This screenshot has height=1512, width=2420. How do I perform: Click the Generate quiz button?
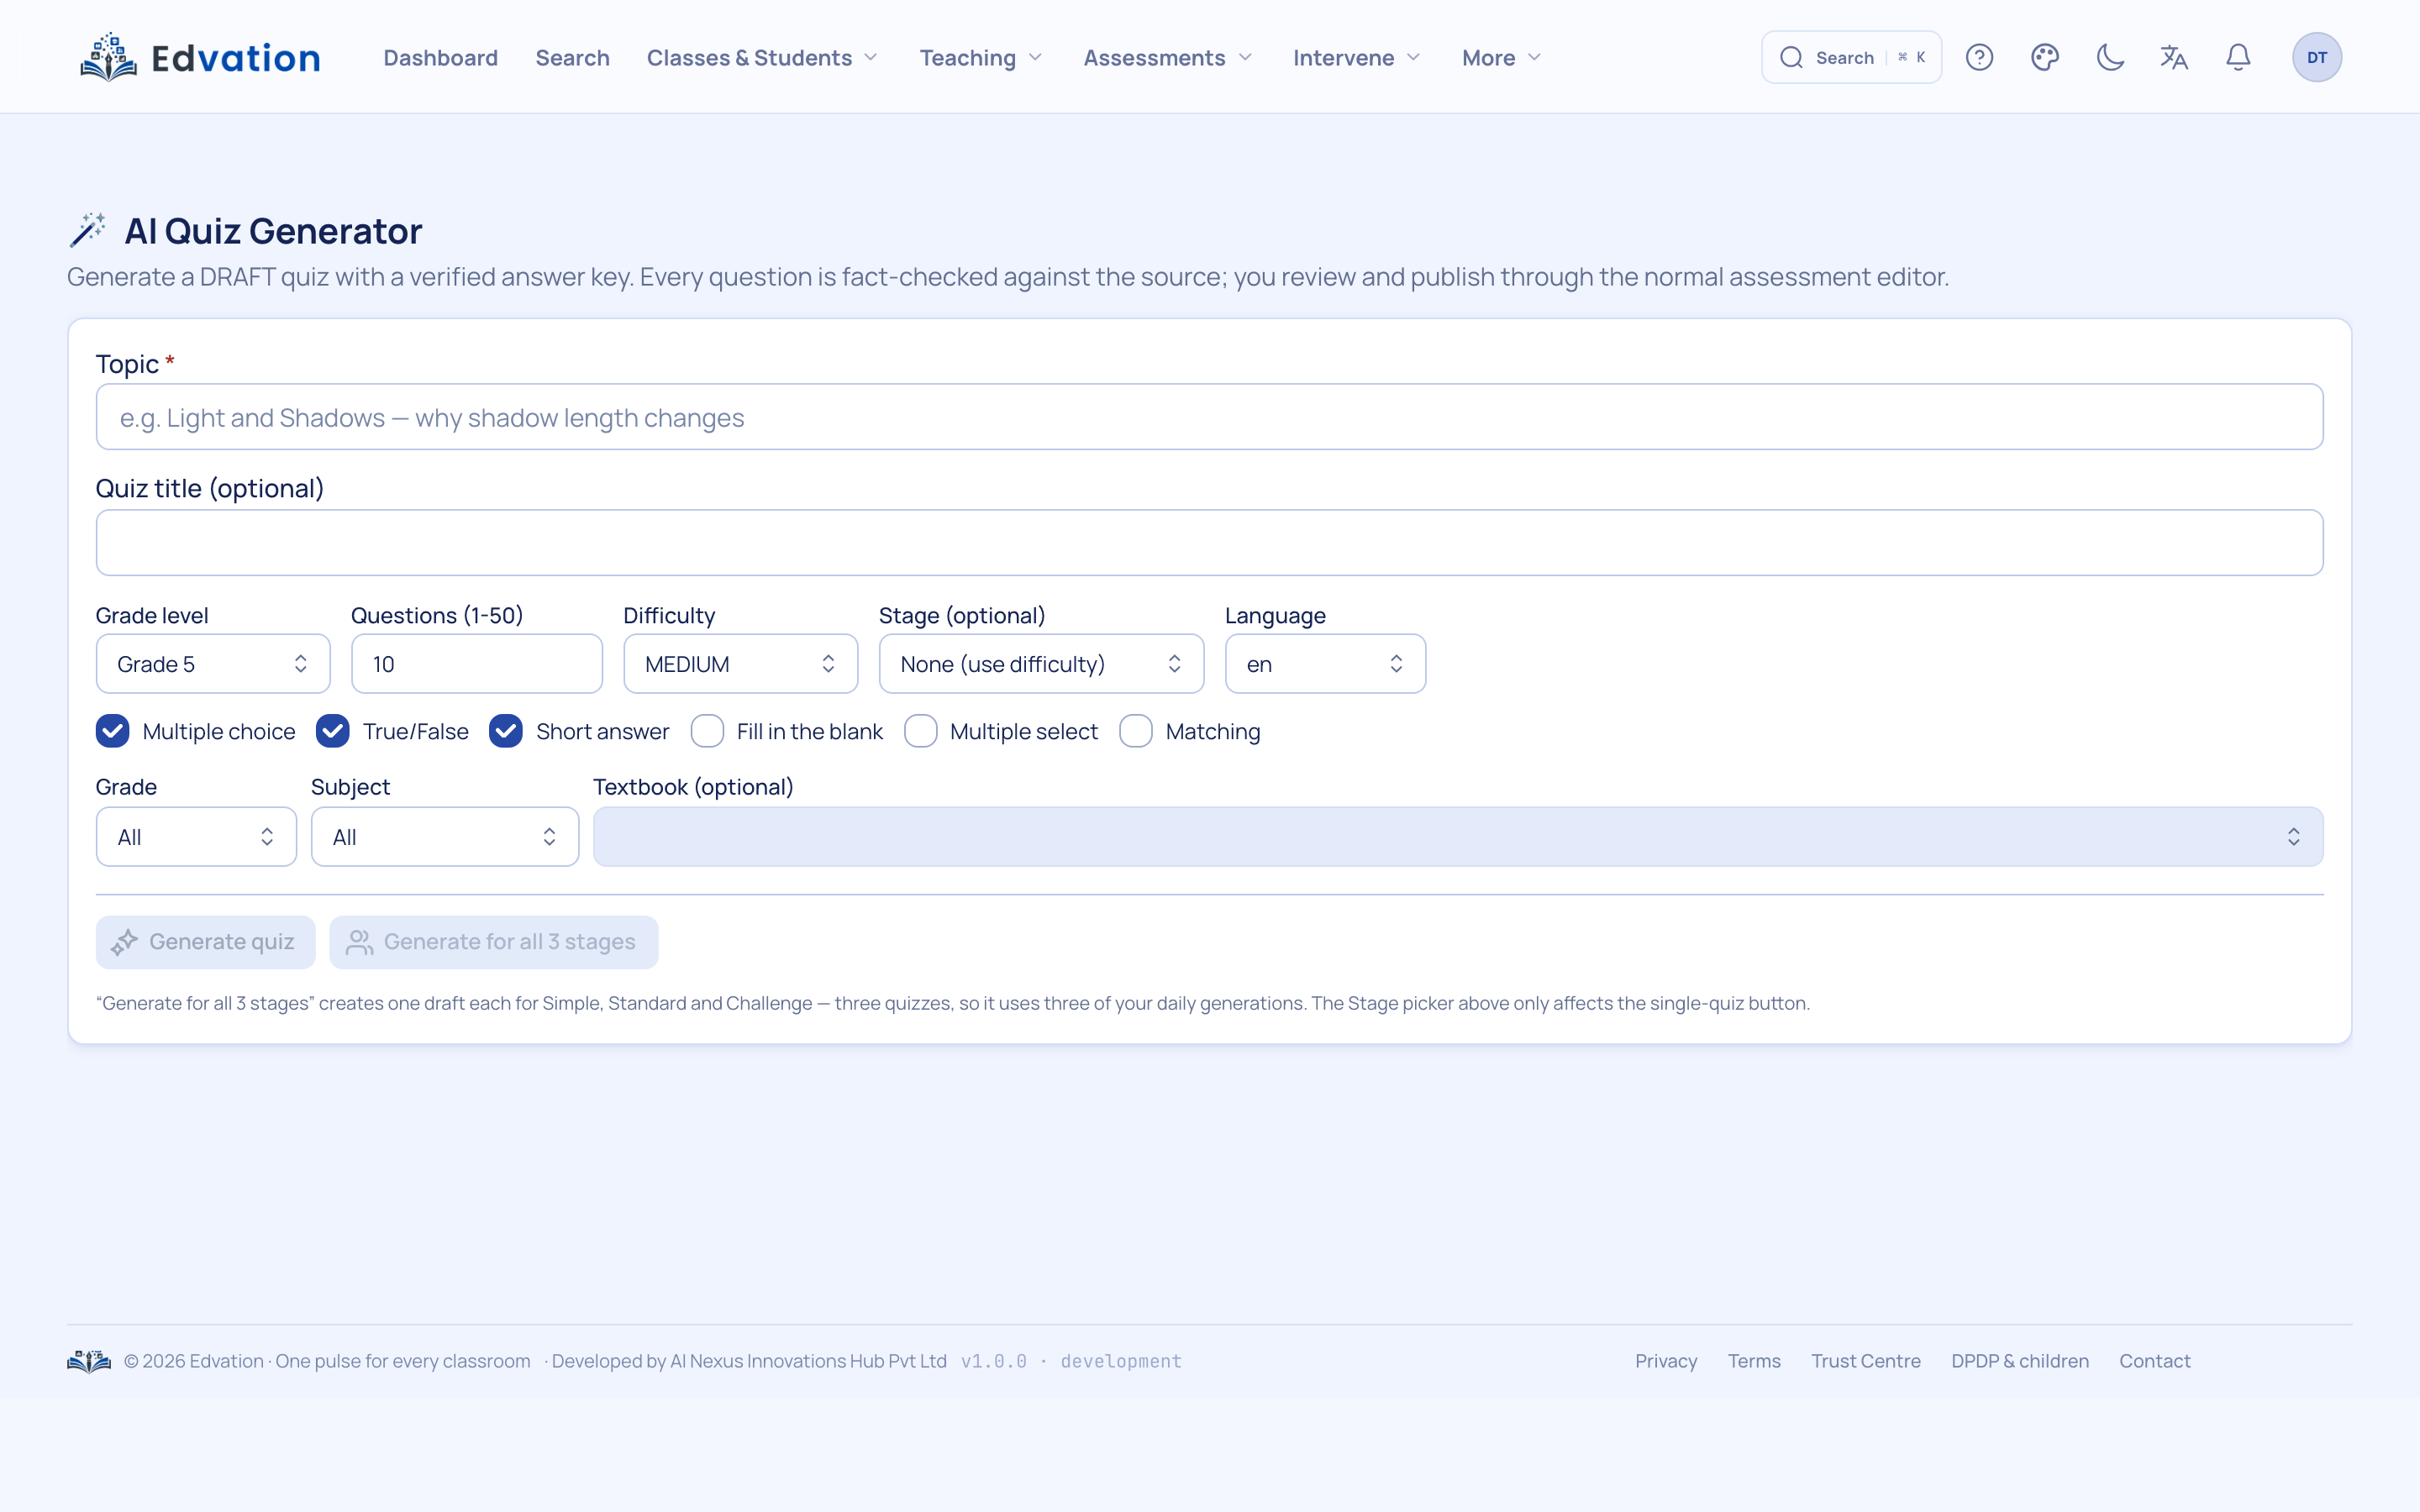(205, 942)
